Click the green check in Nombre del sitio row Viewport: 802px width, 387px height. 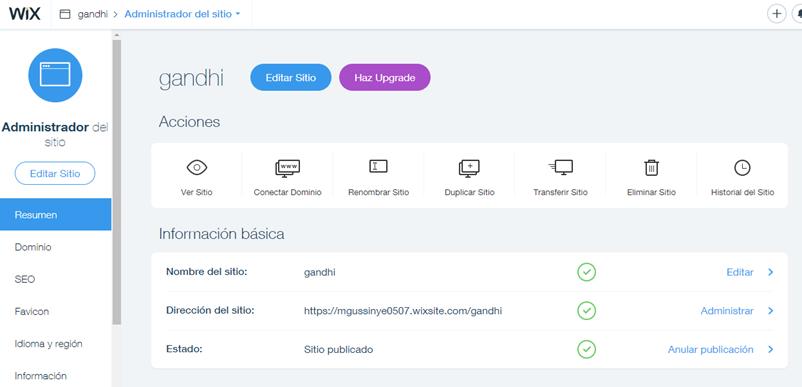(x=587, y=271)
